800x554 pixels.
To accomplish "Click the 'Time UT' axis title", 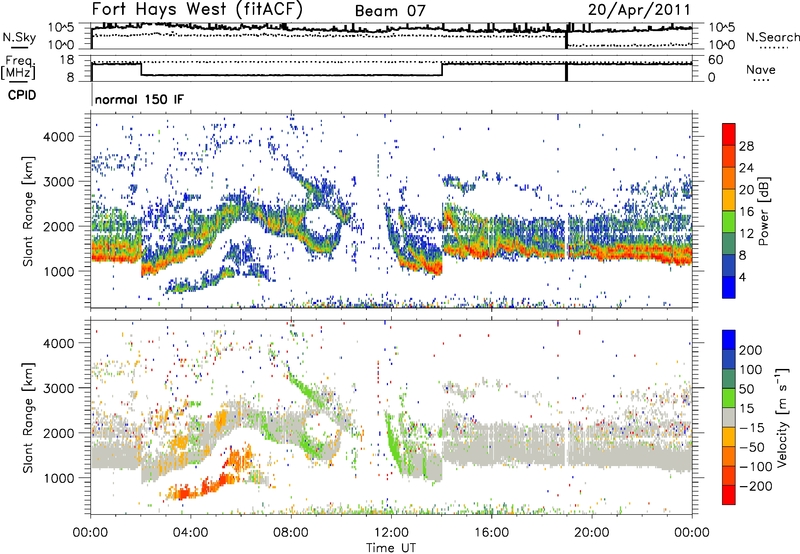I will pos(390,547).
